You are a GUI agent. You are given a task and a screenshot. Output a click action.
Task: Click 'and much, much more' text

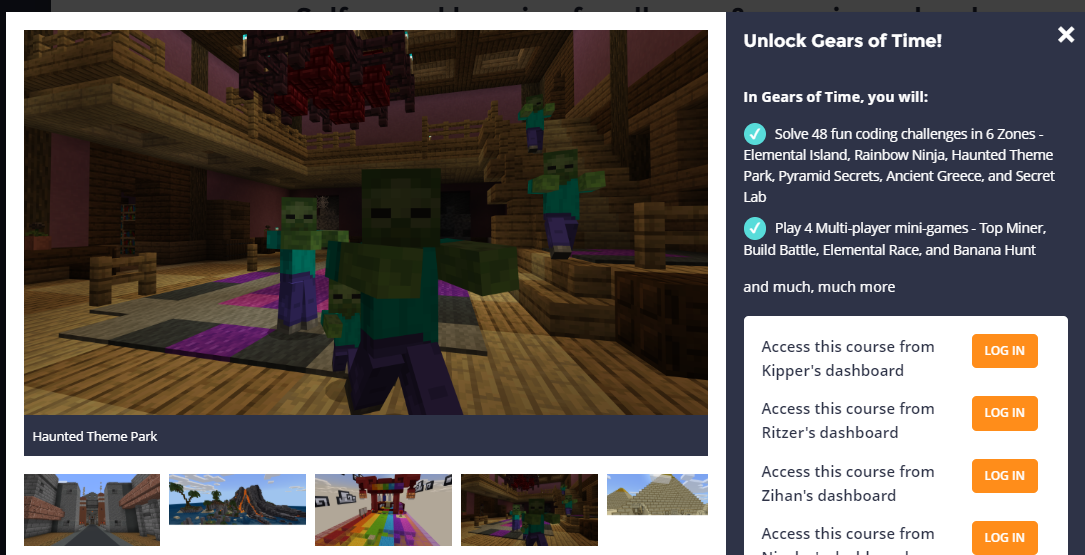coord(819,286)
